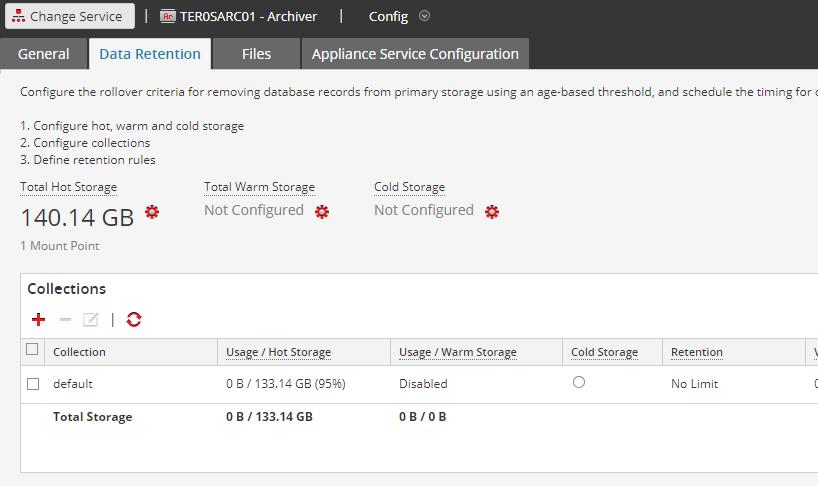Sort by the Retention column header

click(x=697, y=352)
